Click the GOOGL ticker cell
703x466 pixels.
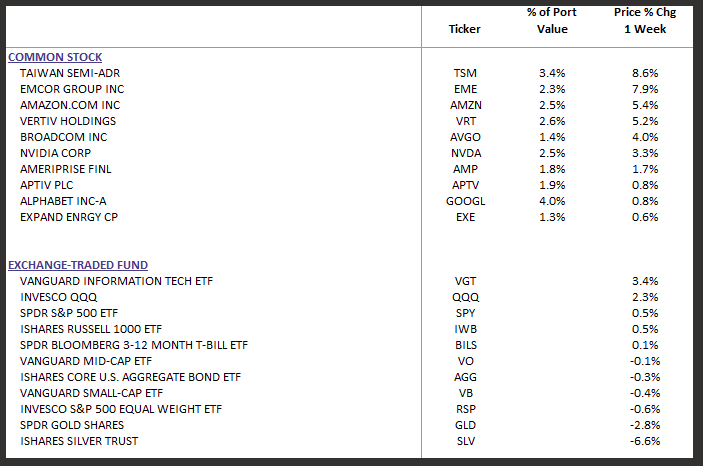(465, 201)
